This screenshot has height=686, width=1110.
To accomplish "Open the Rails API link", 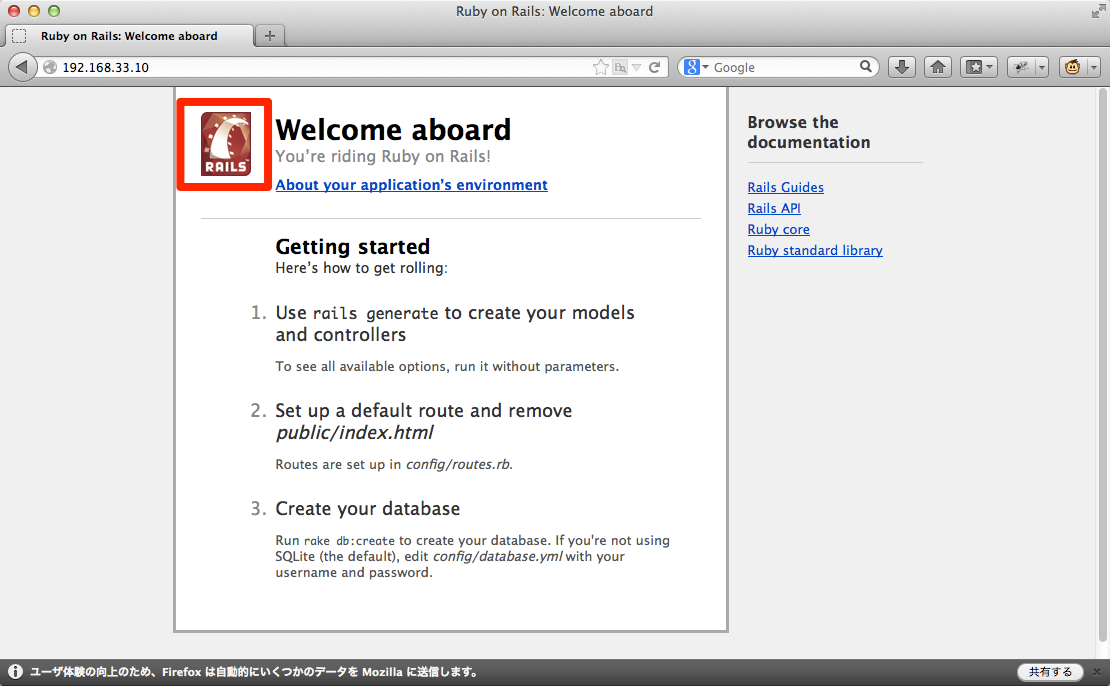I will pyautogui.click(x=774, y=208).
